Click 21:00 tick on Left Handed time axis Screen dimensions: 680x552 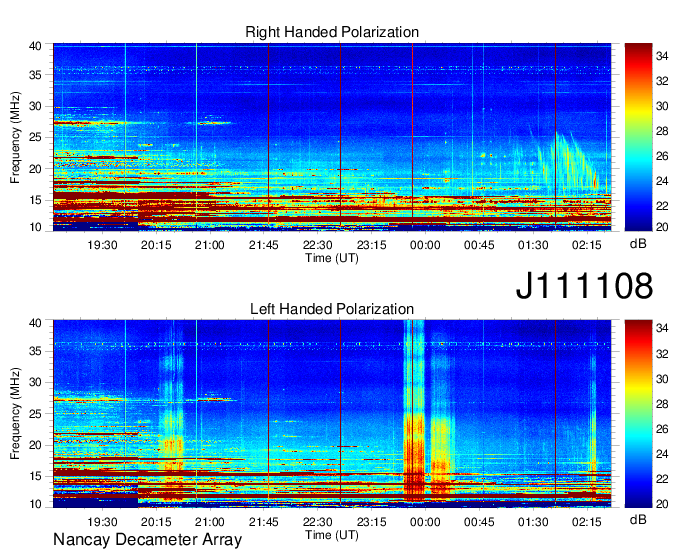210,522
